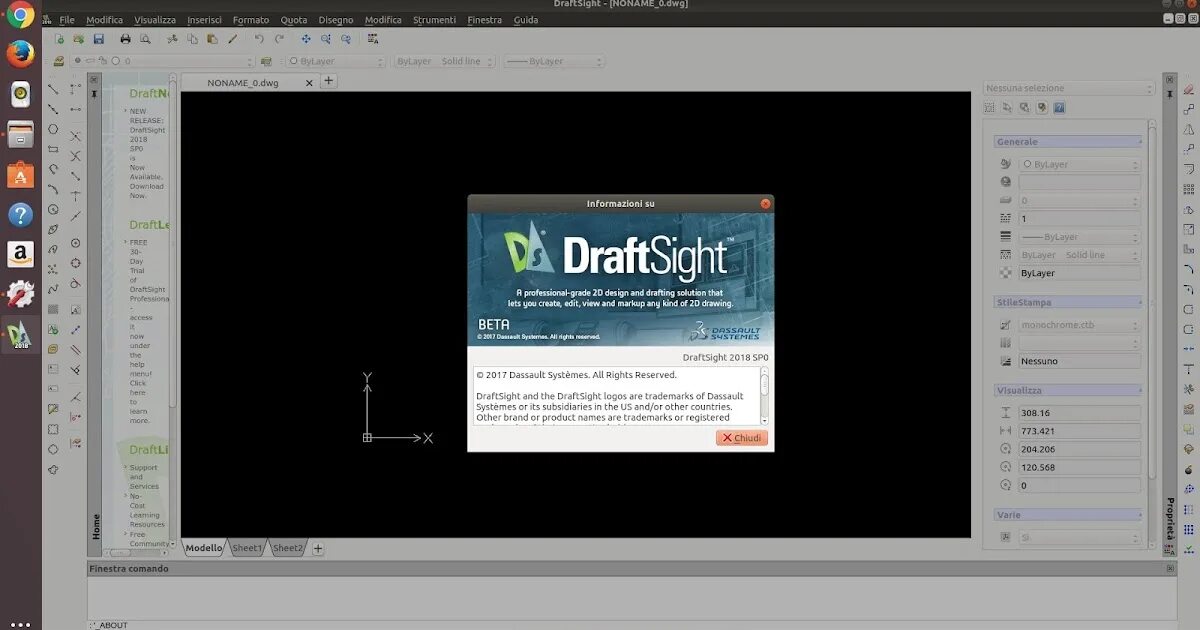Click the Print icon in toolbar
Screen dimensions: 1200x630
pos(125,39)
